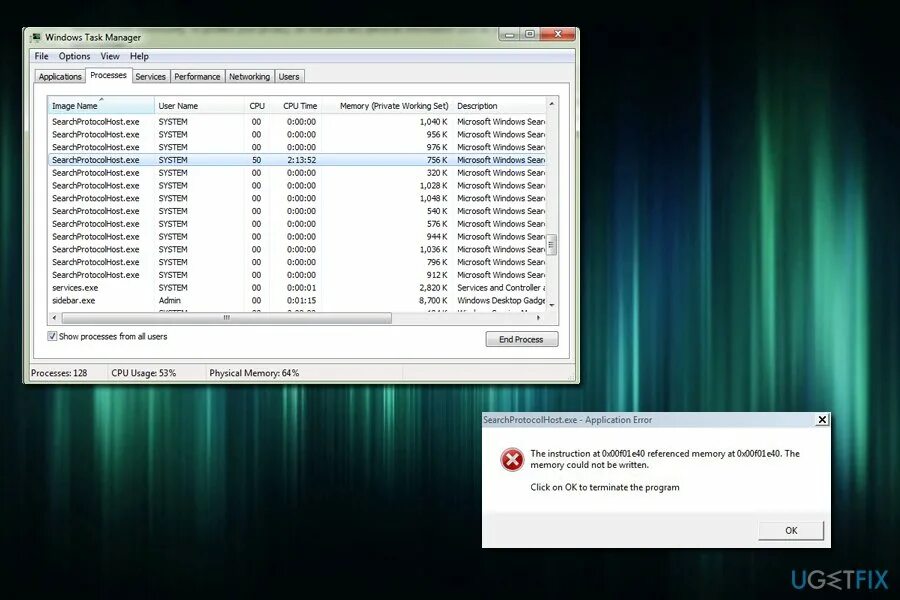900x600 pixels.
Task: Select the SearchProtocolHost.exe row using 50 CPU
Action: coord(297,160)
